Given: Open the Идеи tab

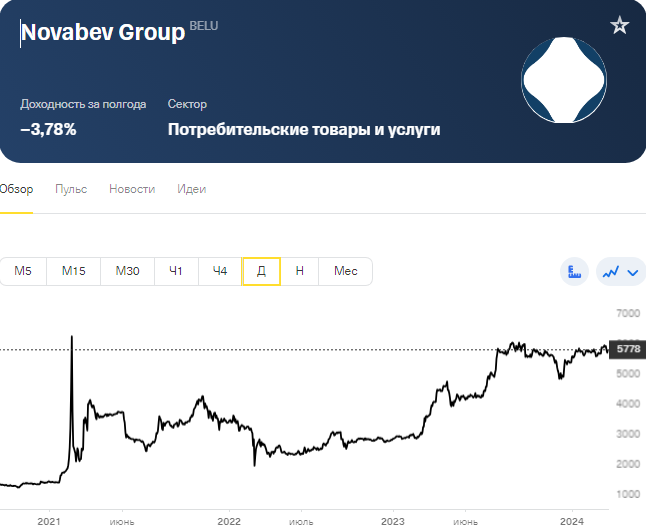Looking at the screenshot, I should [192, 189].
